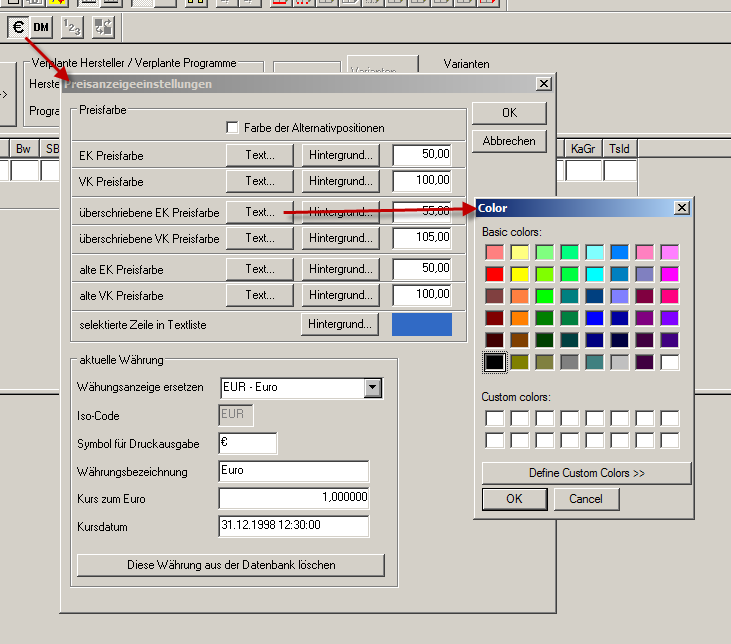Click Text button for EK Preisfarbe

260,155
